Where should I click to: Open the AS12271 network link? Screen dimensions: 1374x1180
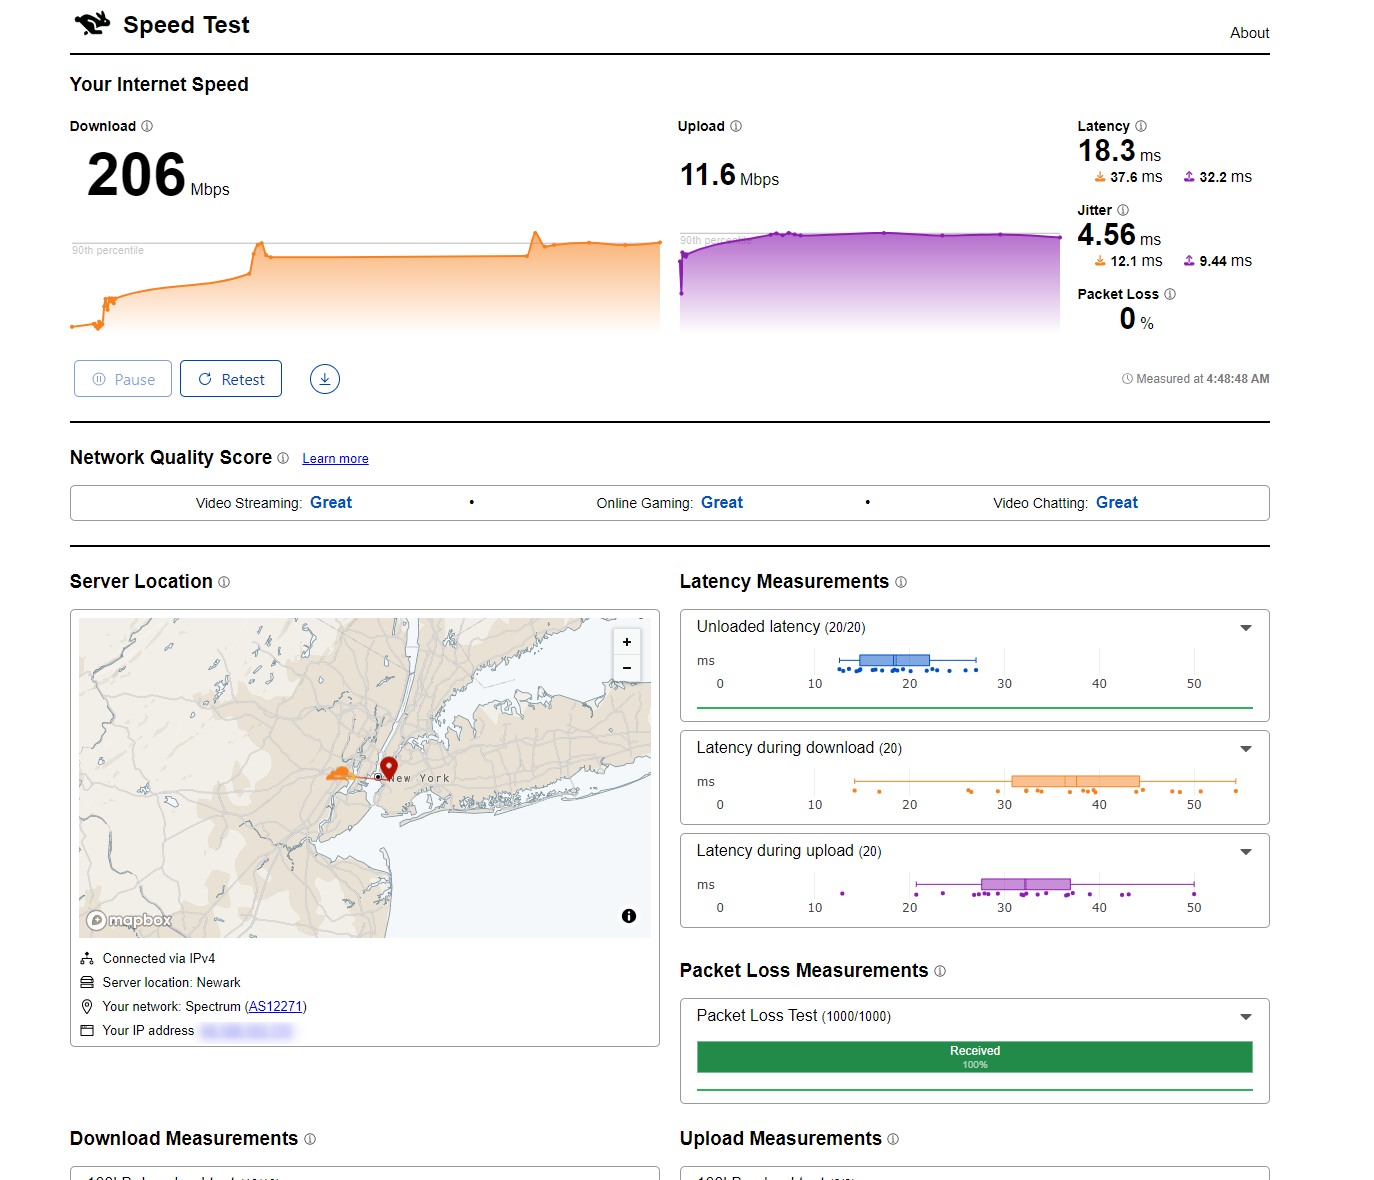pyautogui.click(x=275, y=1007)
